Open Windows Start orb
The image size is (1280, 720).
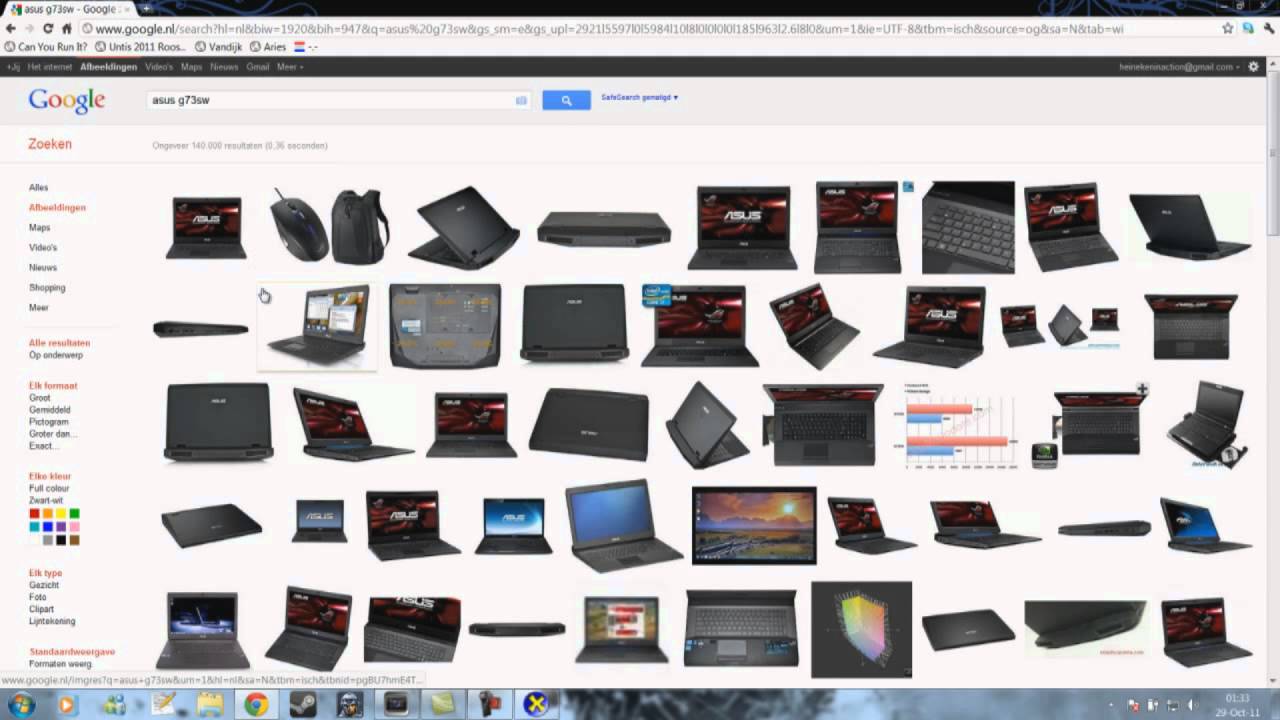click(20, 704)
